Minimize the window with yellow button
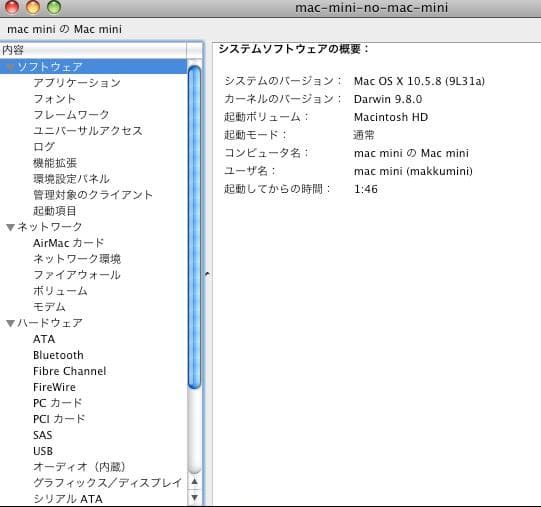The image size is (541, 507). pyautogui.click(x=33, y=7)
